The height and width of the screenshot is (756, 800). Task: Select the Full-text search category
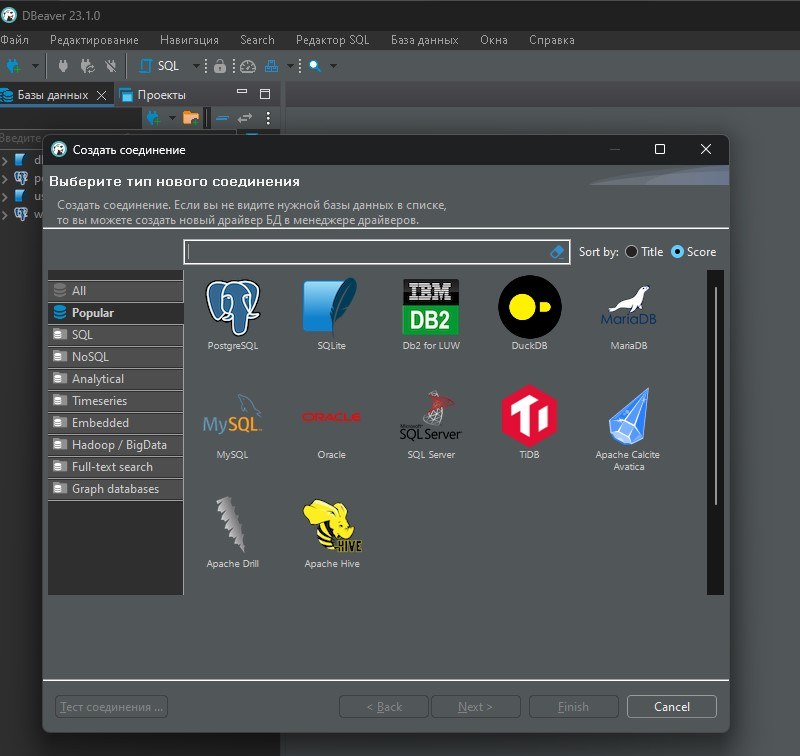(115, 467)
